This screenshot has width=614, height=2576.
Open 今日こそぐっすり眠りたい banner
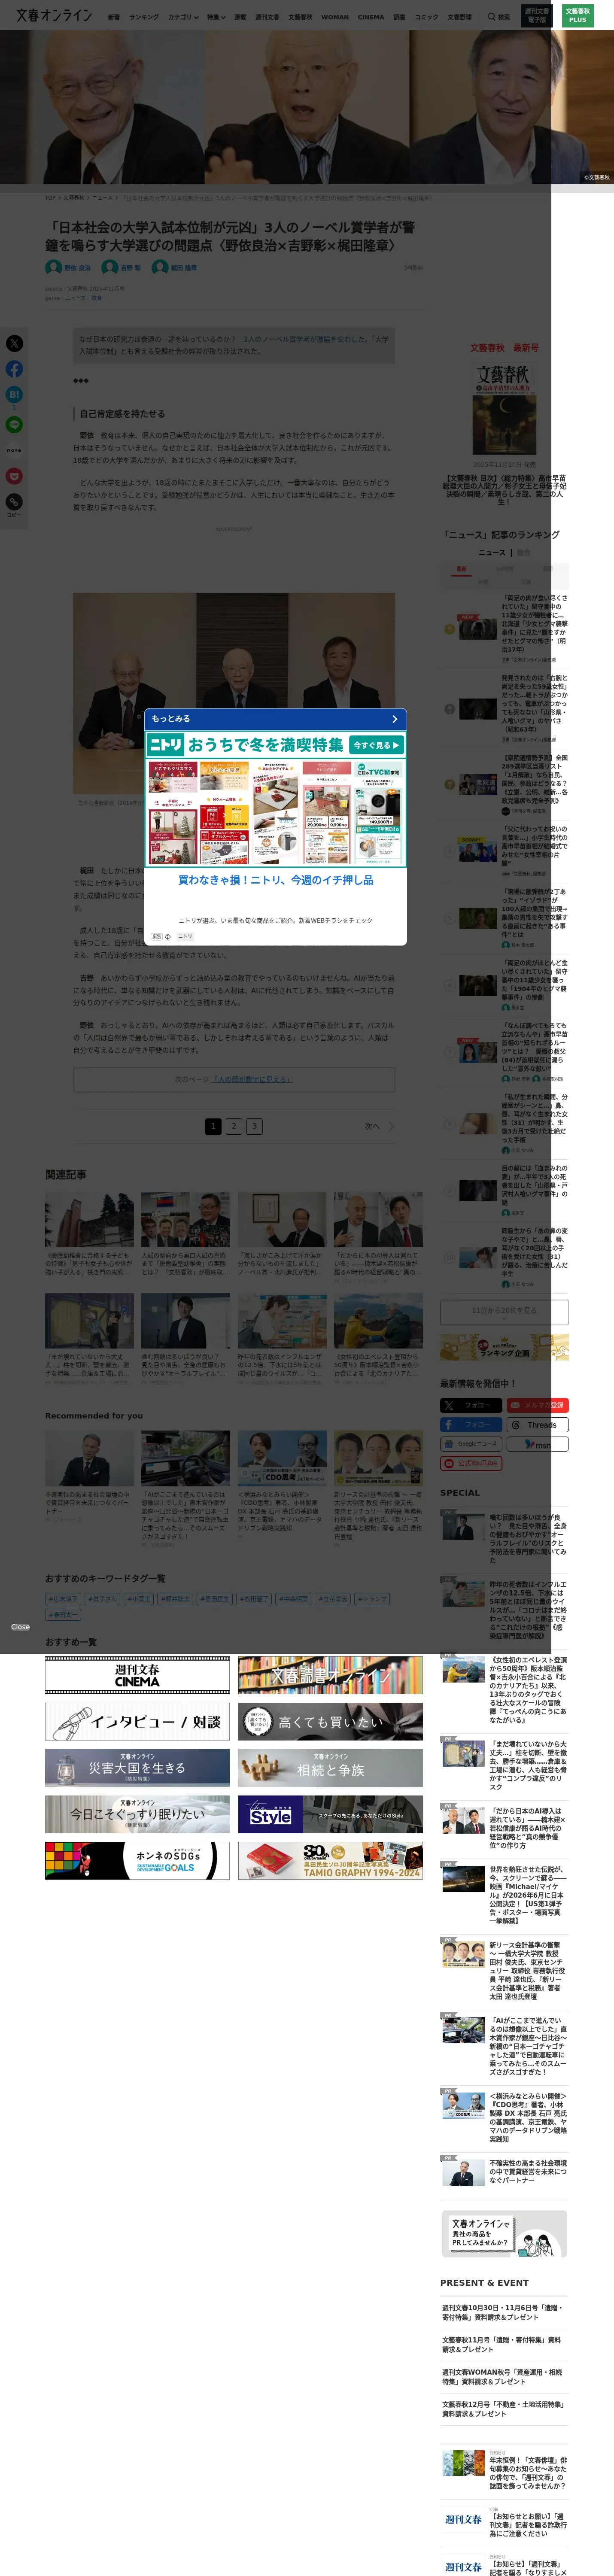pos(137,1814)
